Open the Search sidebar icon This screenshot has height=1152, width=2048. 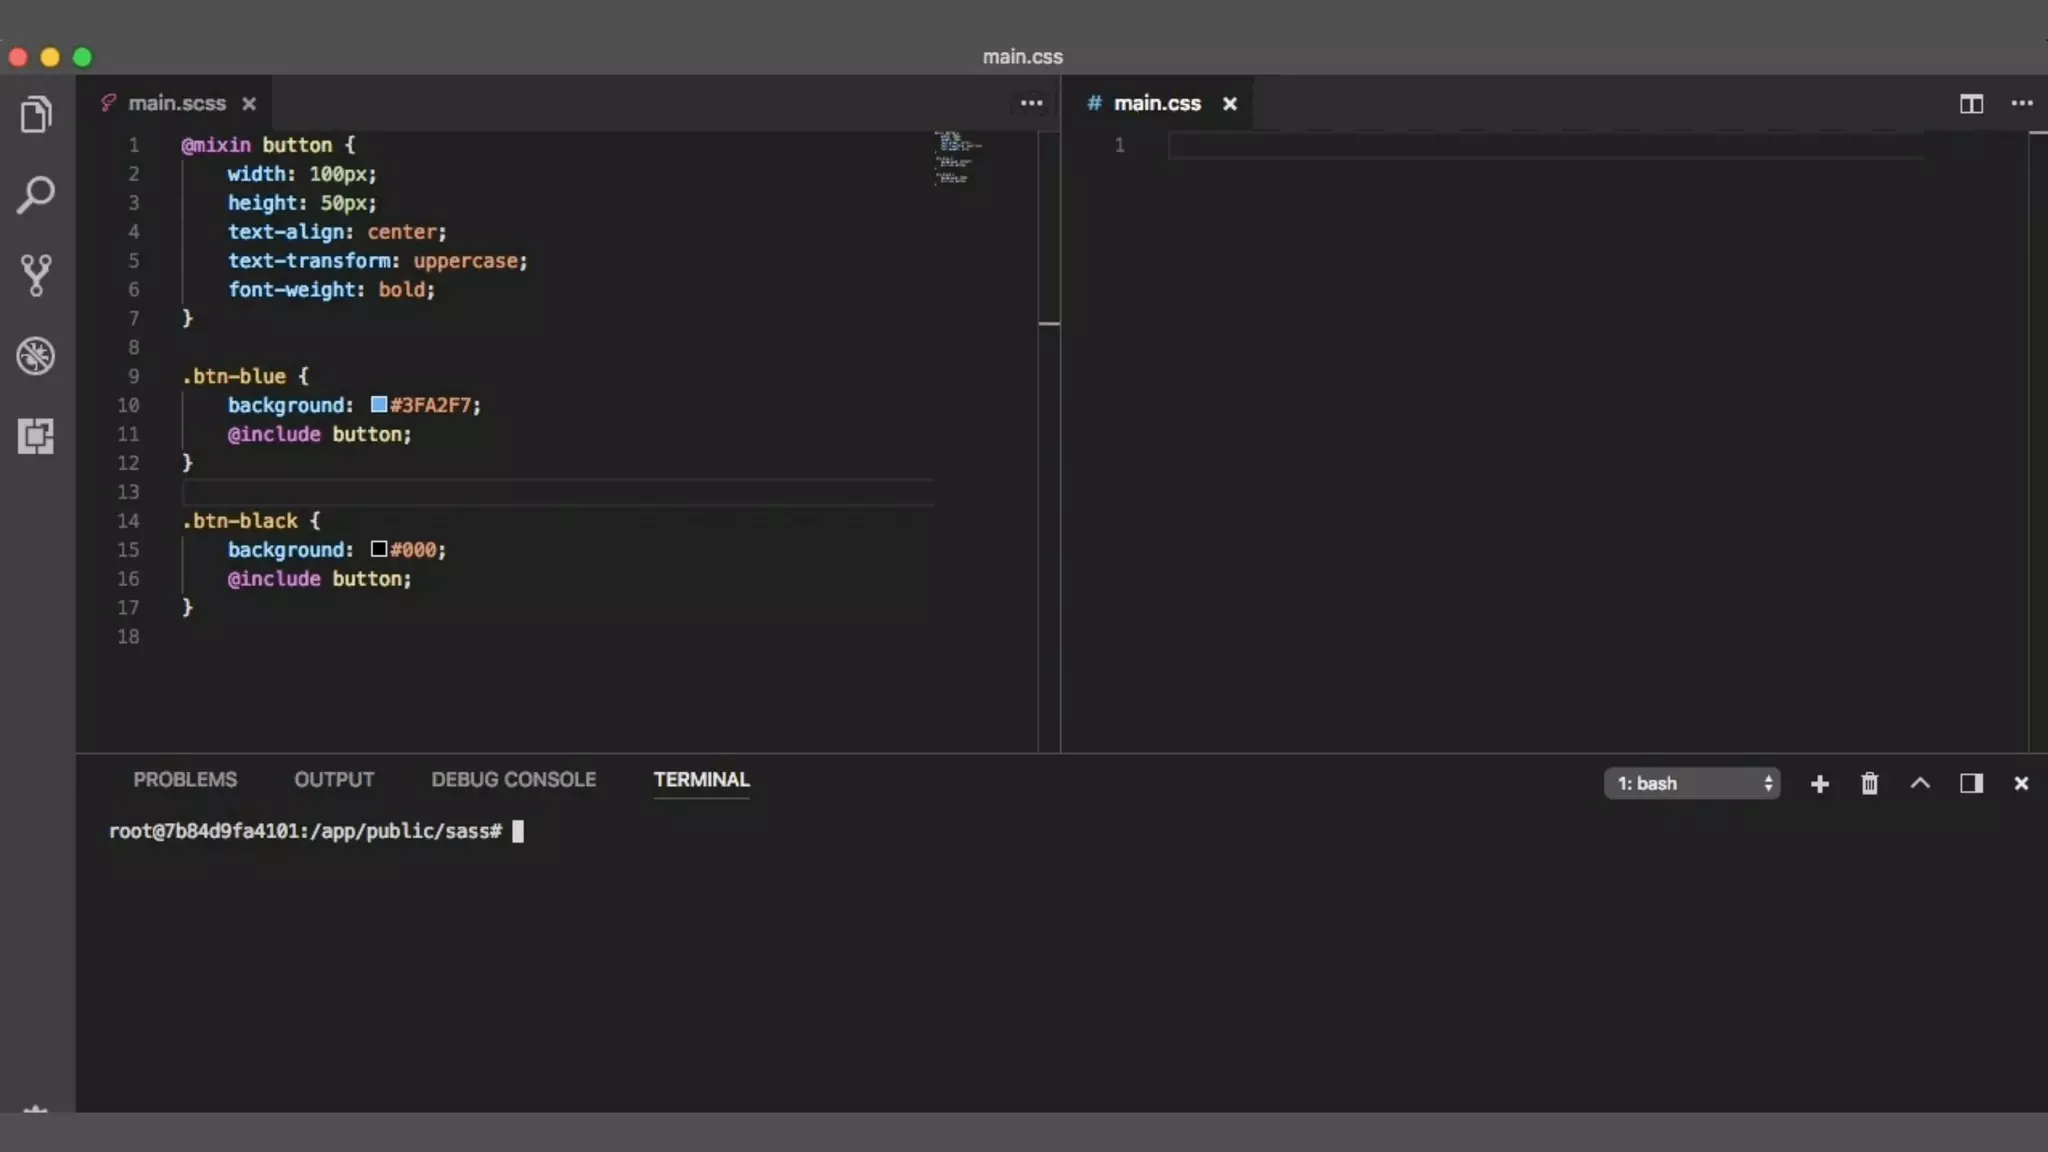point(36,195)
